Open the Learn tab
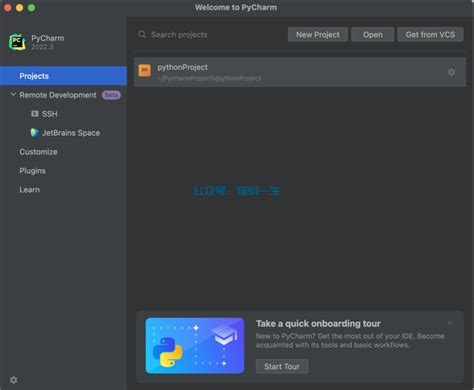Viewport: 474px width, 390px height. coord(29,190)
